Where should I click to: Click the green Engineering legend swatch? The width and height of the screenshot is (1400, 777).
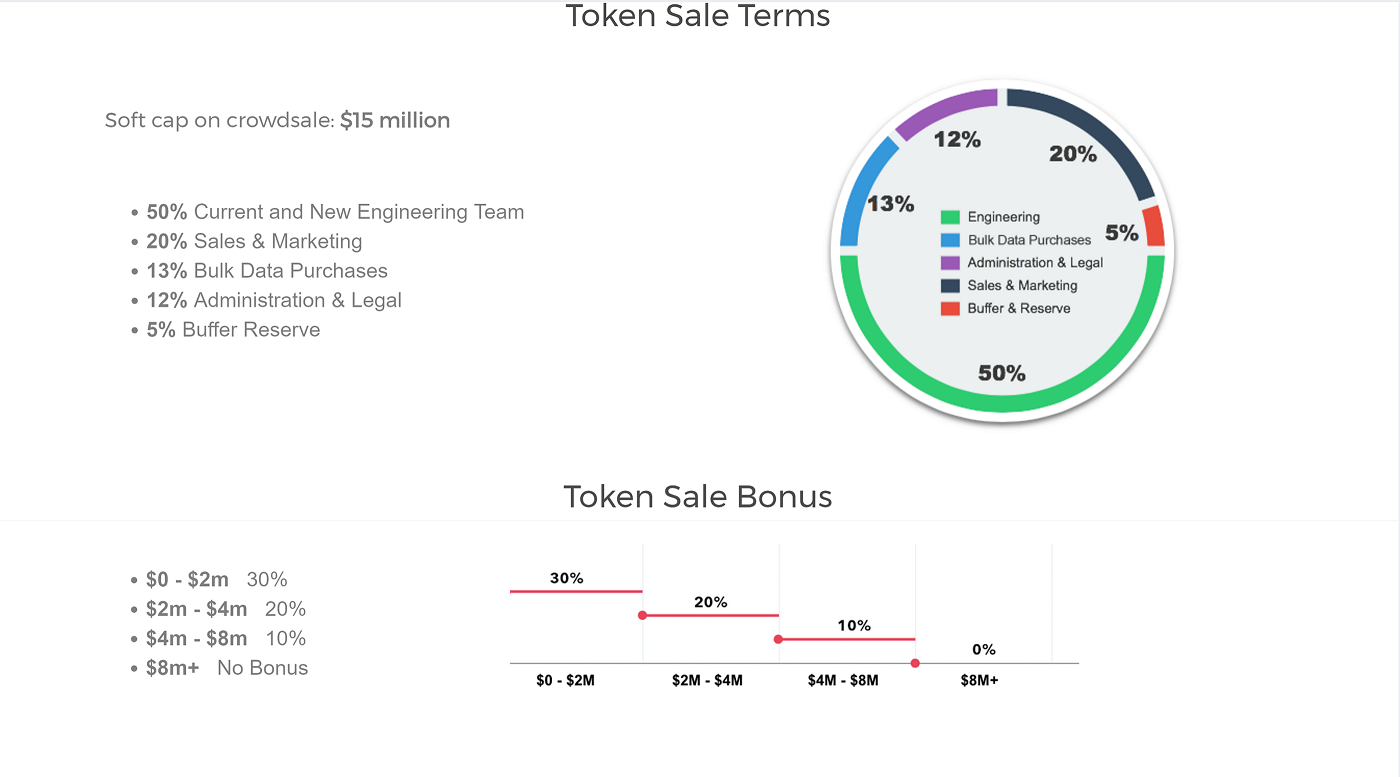coord(950,217)
